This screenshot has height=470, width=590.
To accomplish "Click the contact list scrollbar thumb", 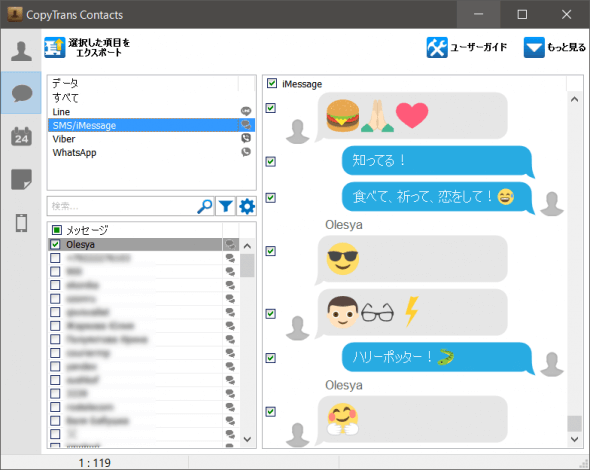I will click(247, 265).
